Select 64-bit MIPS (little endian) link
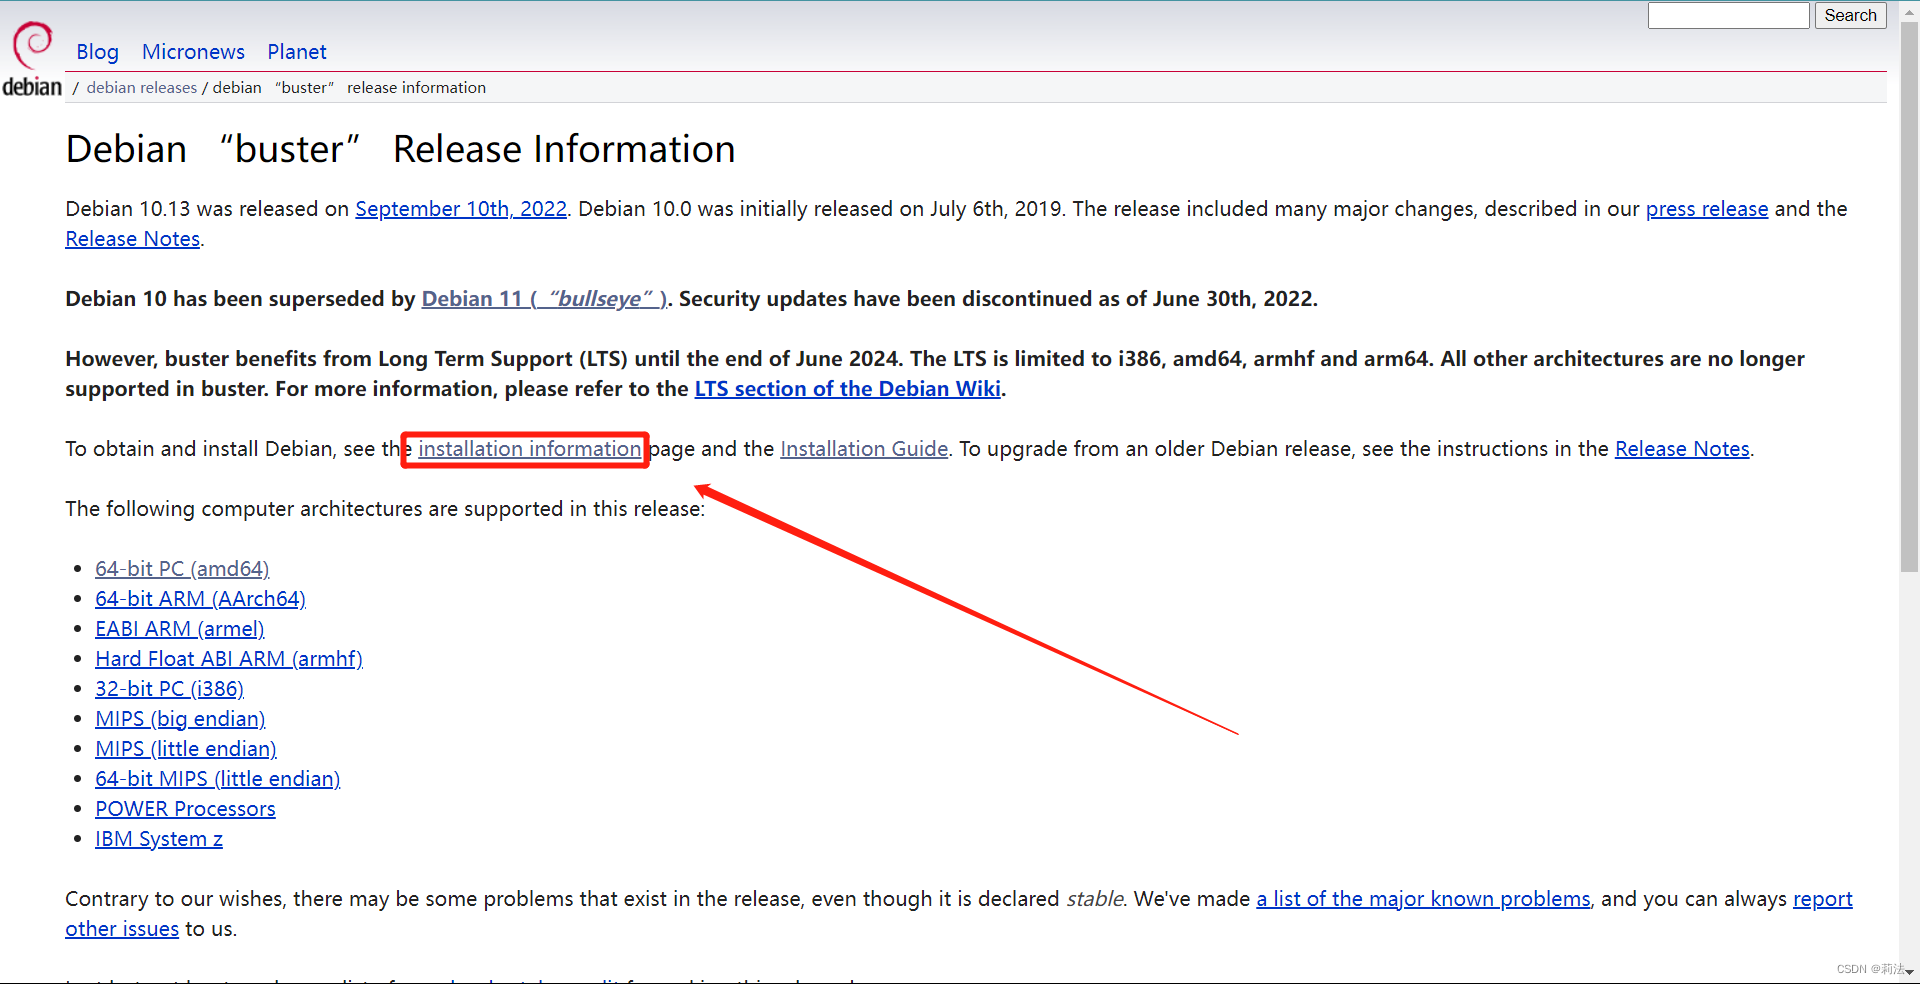 coord(218,779)
